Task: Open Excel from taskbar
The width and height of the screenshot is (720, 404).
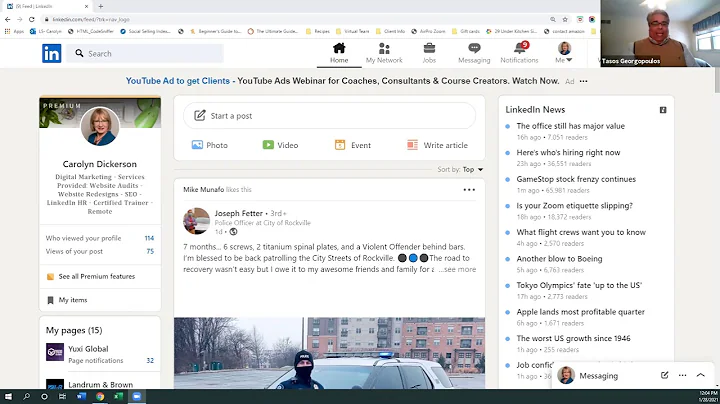Action: click(118, 396)
